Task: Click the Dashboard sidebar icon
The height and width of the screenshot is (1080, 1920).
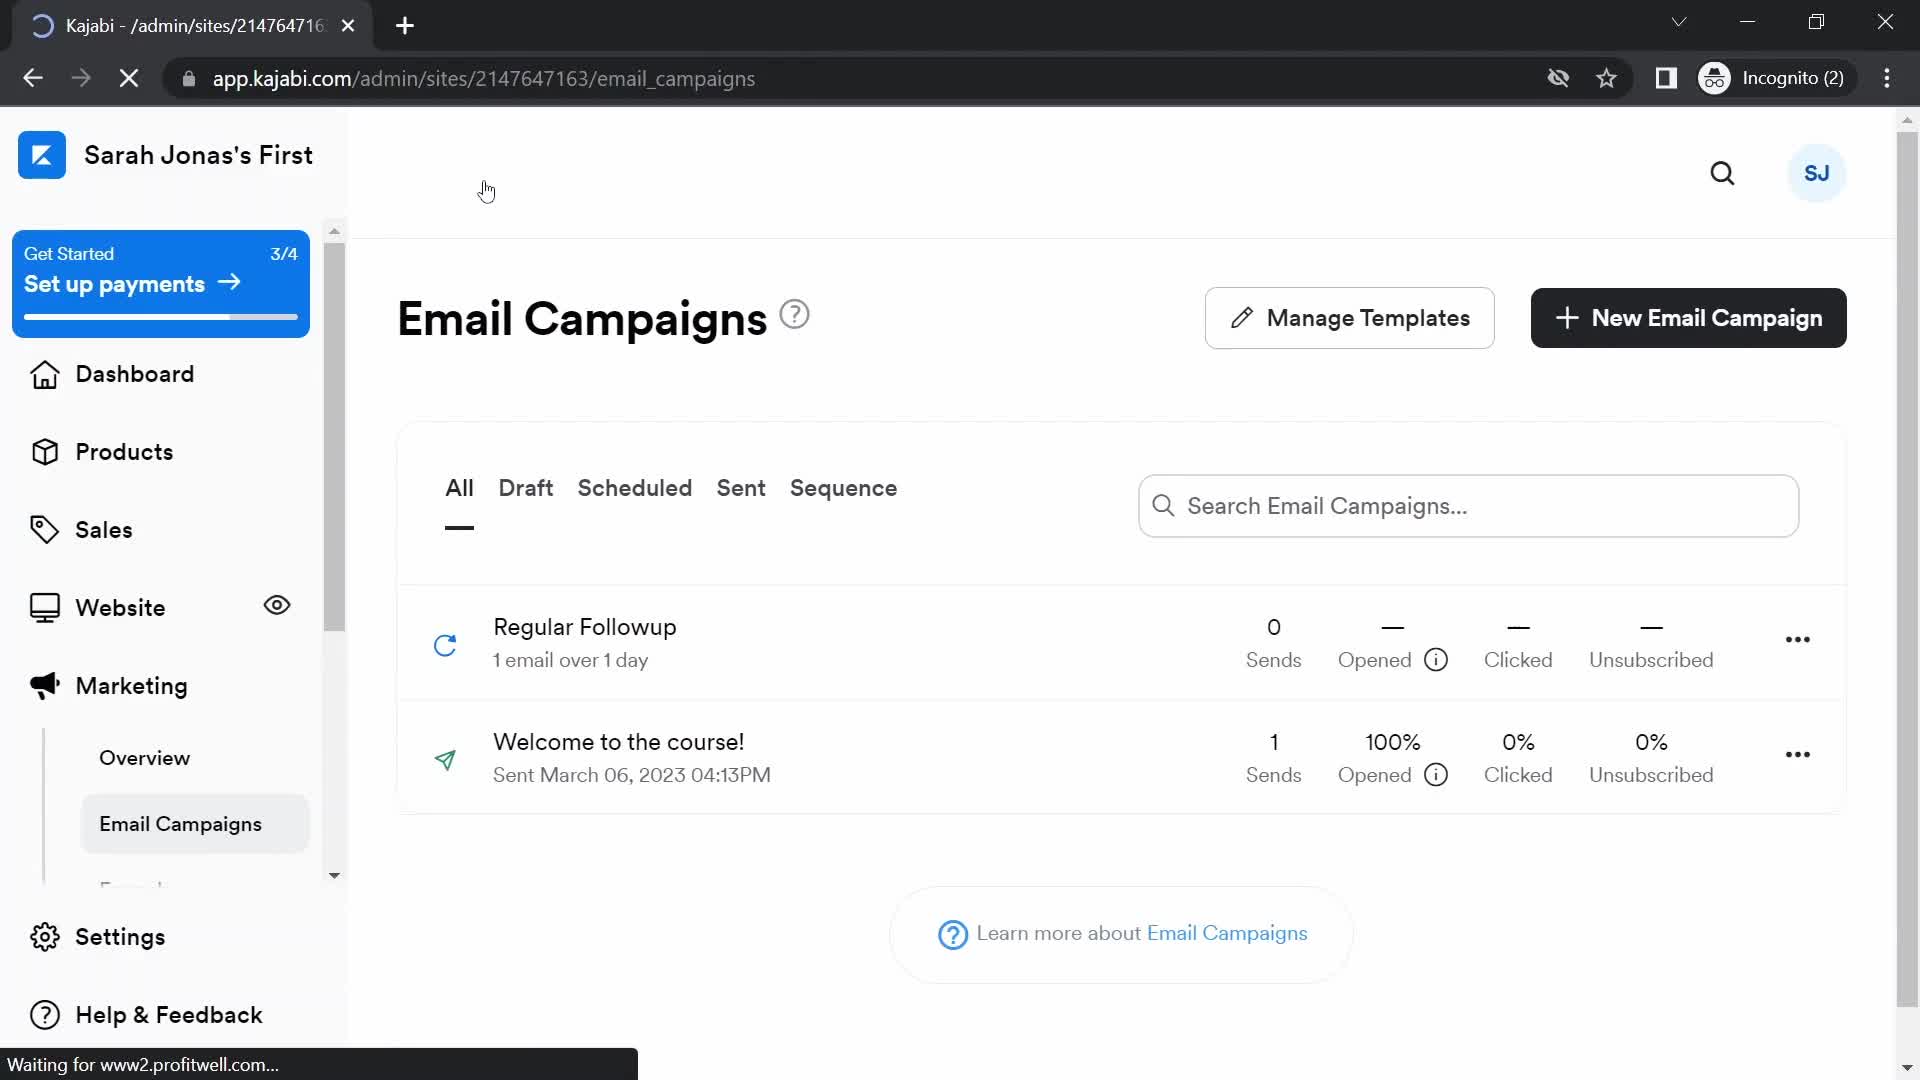Action: (x=45, y=375)
